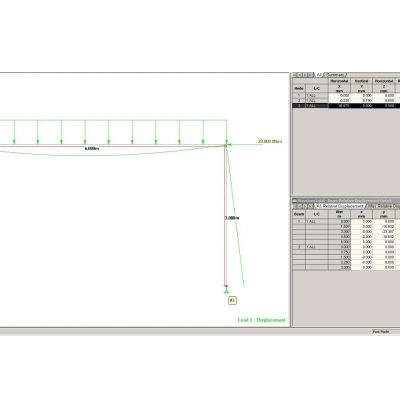400x400 pixels.
Task: Click the Beam column header
Action: point(299,214)
